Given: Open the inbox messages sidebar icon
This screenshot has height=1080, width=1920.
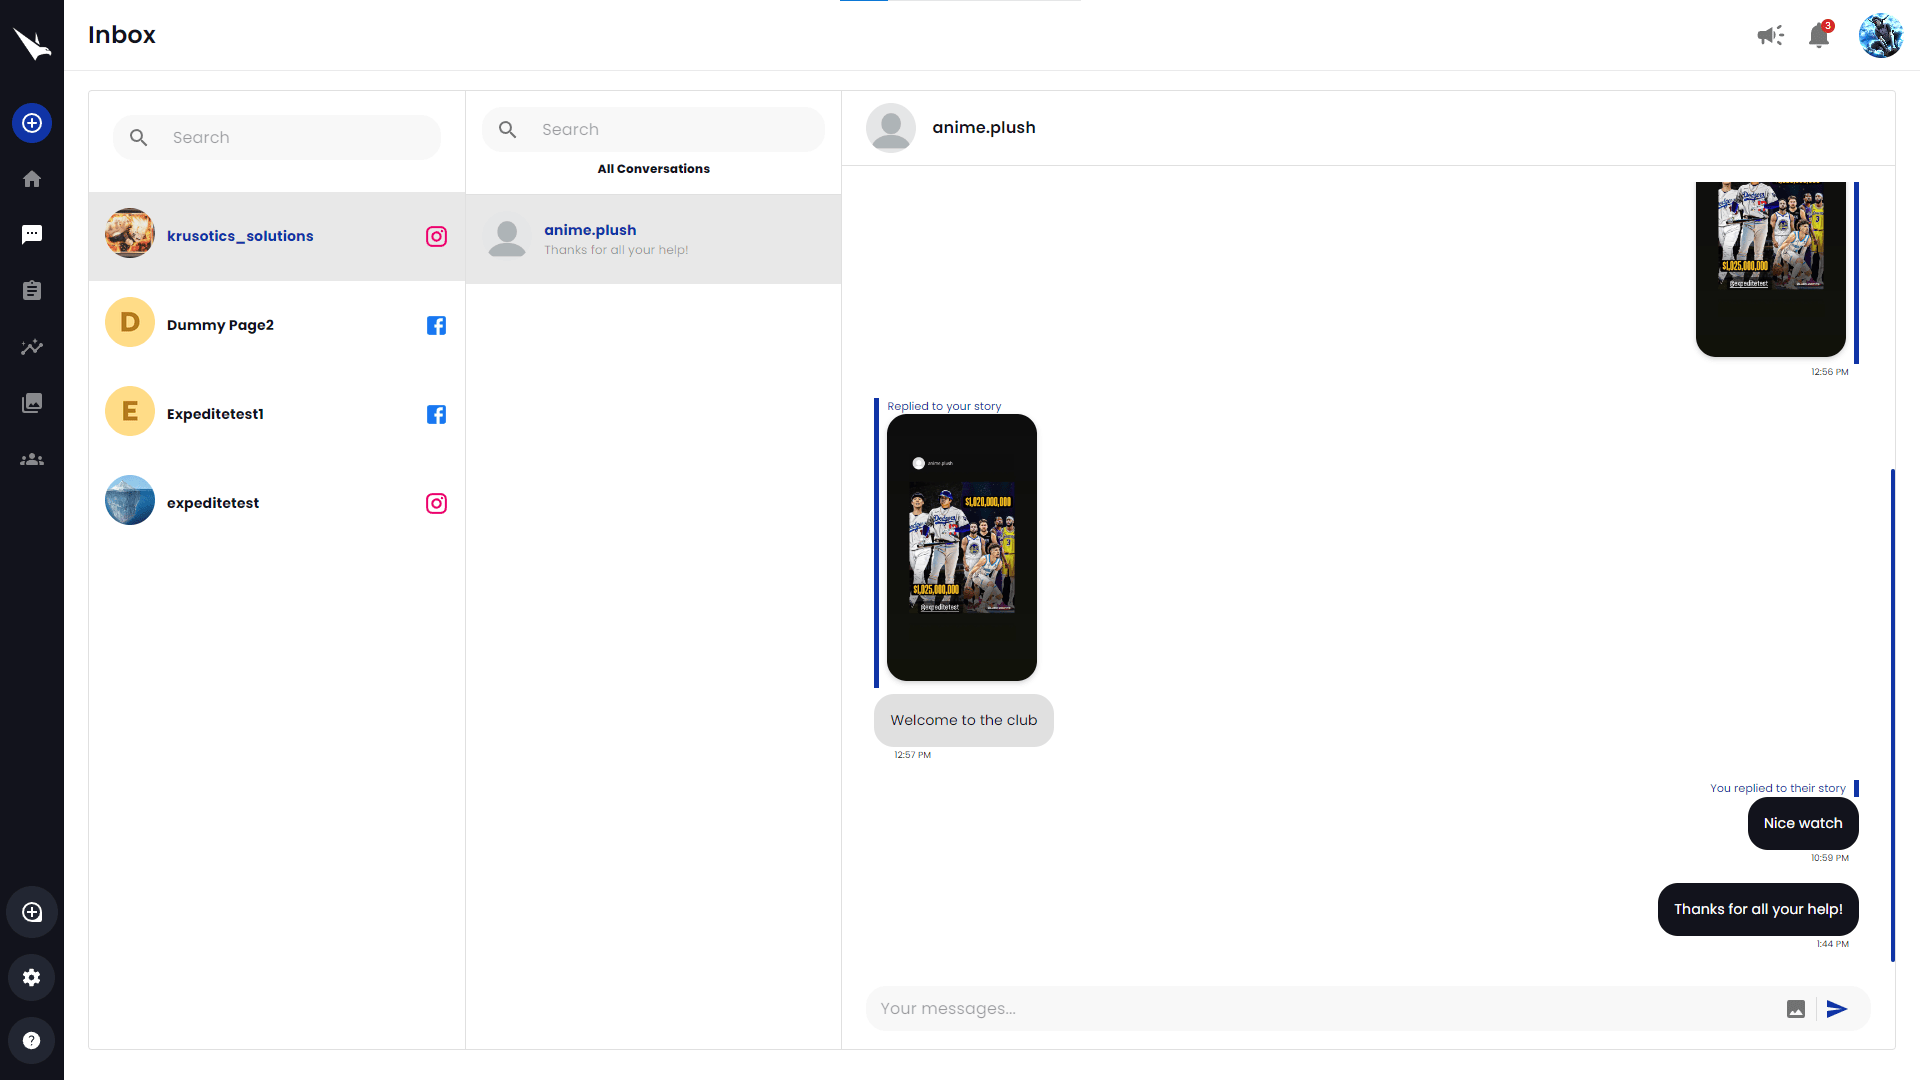Looking at the screenshot, I should click(32, 234).
